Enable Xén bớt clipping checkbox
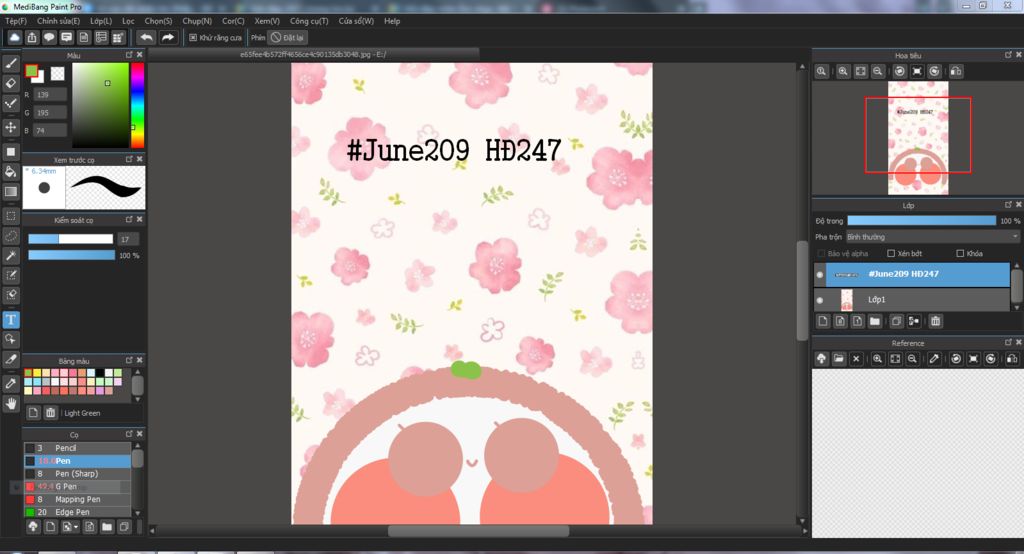 click(891, 253)
